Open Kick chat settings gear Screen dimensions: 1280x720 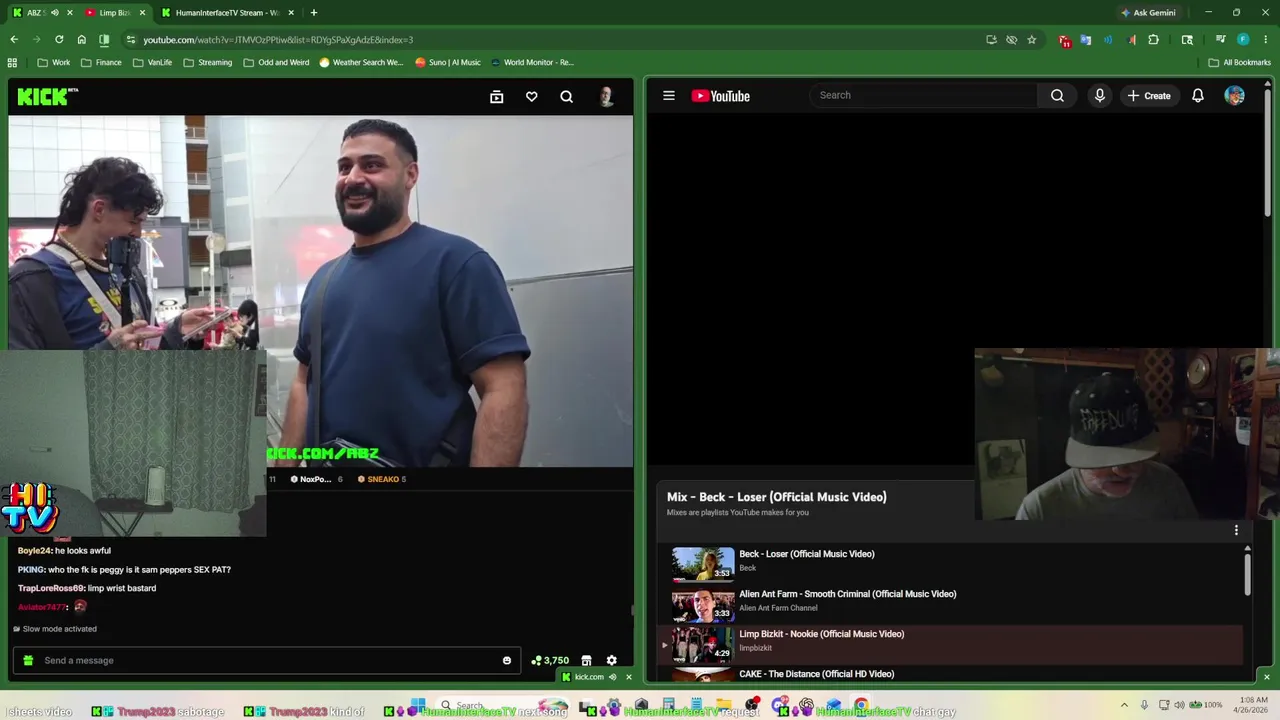click(611, 661)
